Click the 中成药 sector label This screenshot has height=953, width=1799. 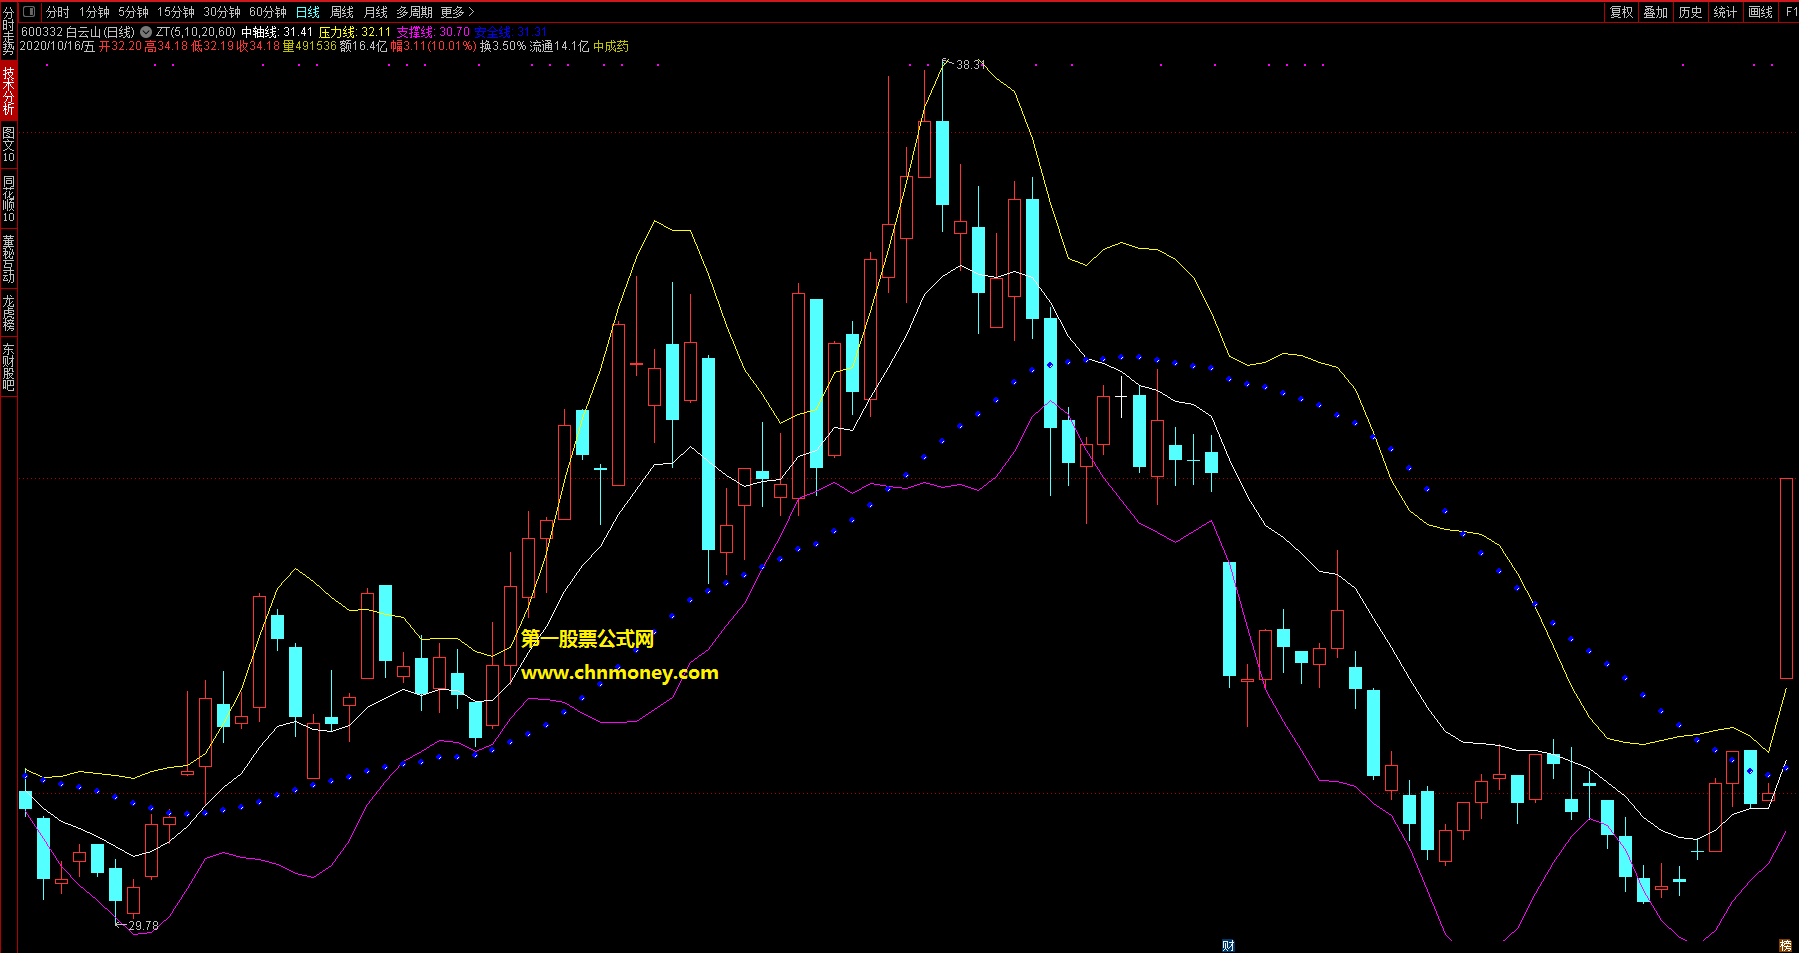pyautogui.click(x=611, y=46)
